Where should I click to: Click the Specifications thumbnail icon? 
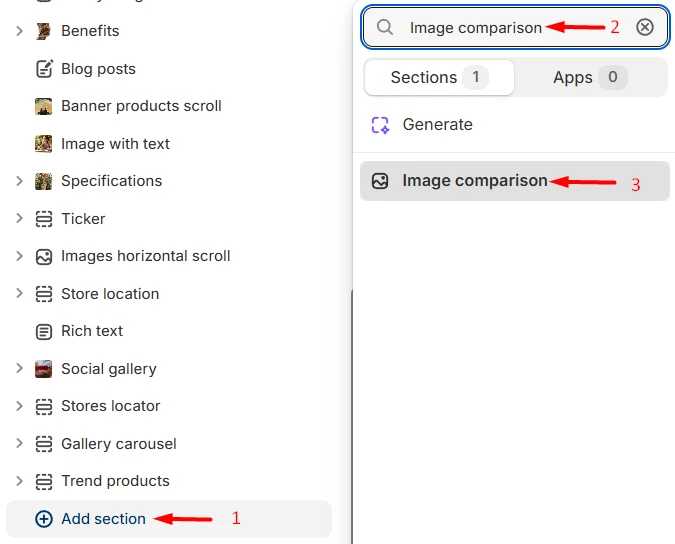(43, 181)
